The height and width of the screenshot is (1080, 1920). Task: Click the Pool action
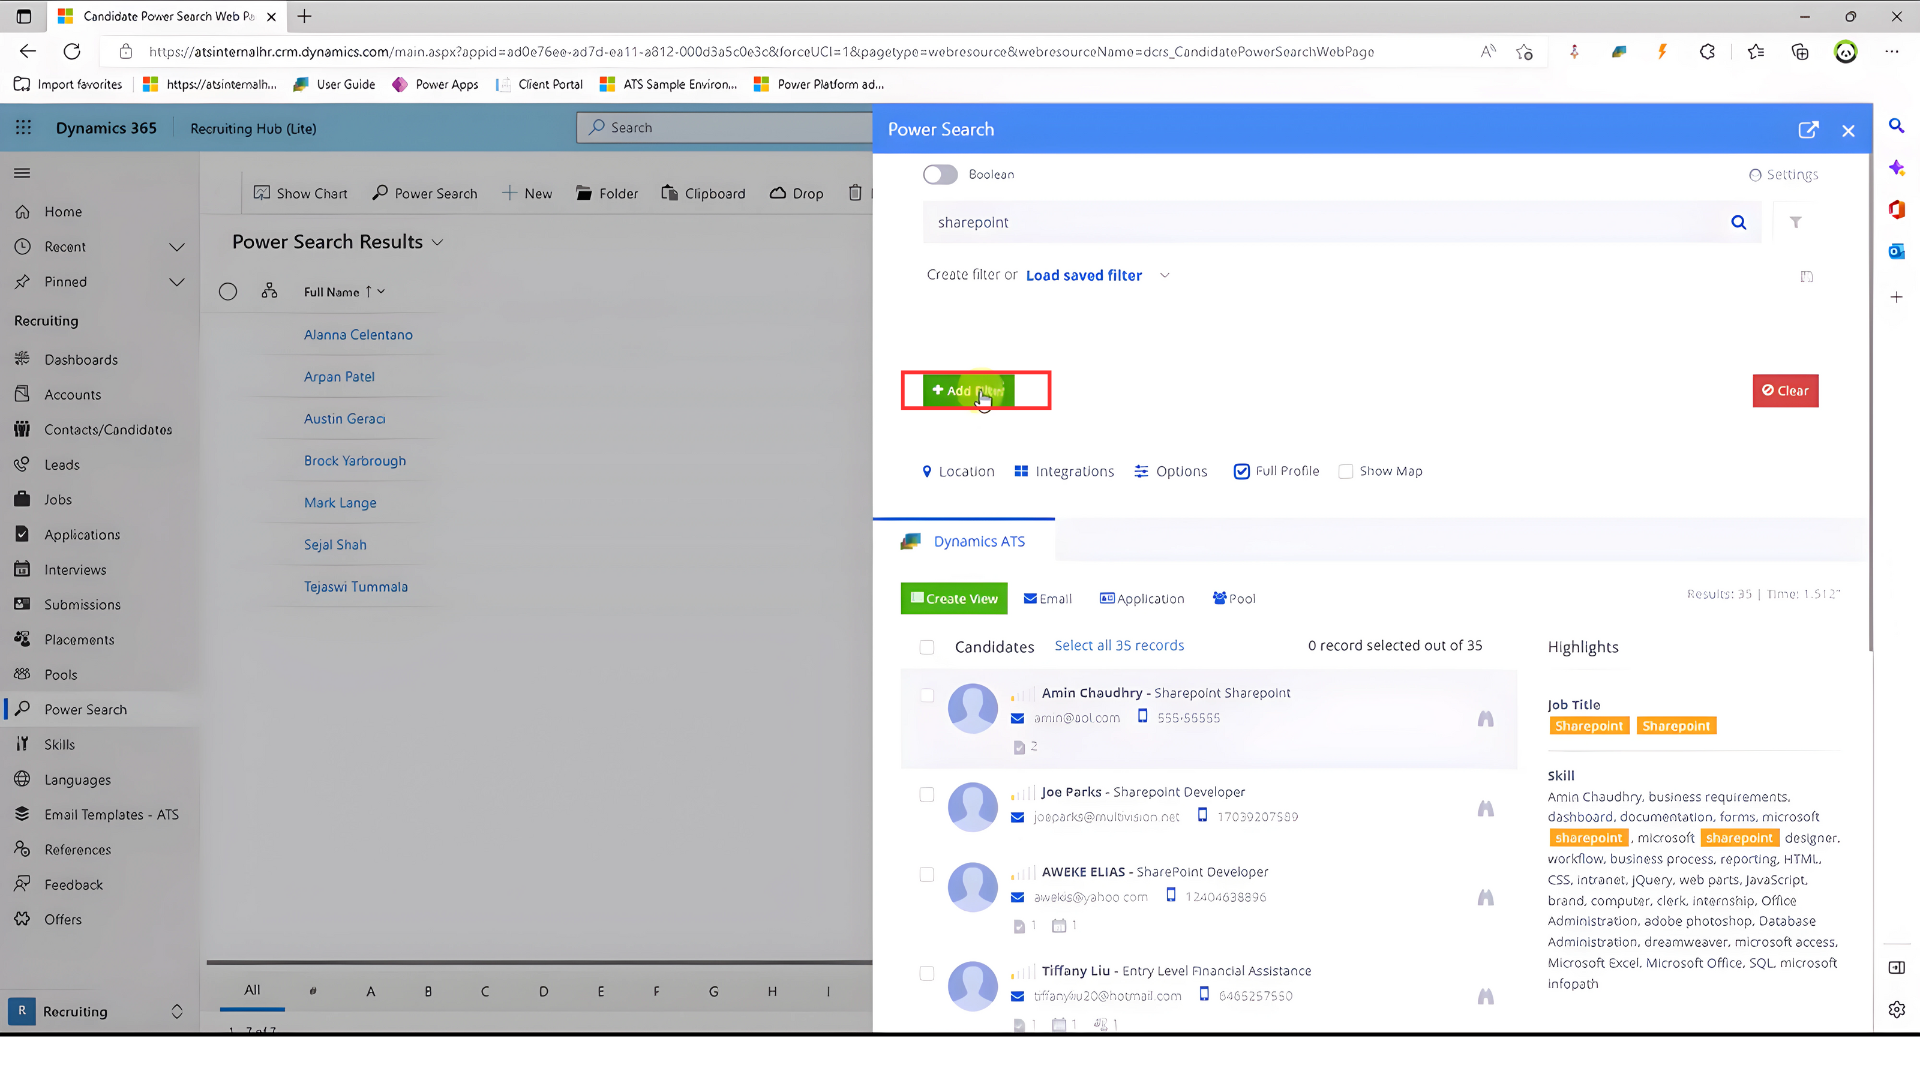(x=1234, y=598)
